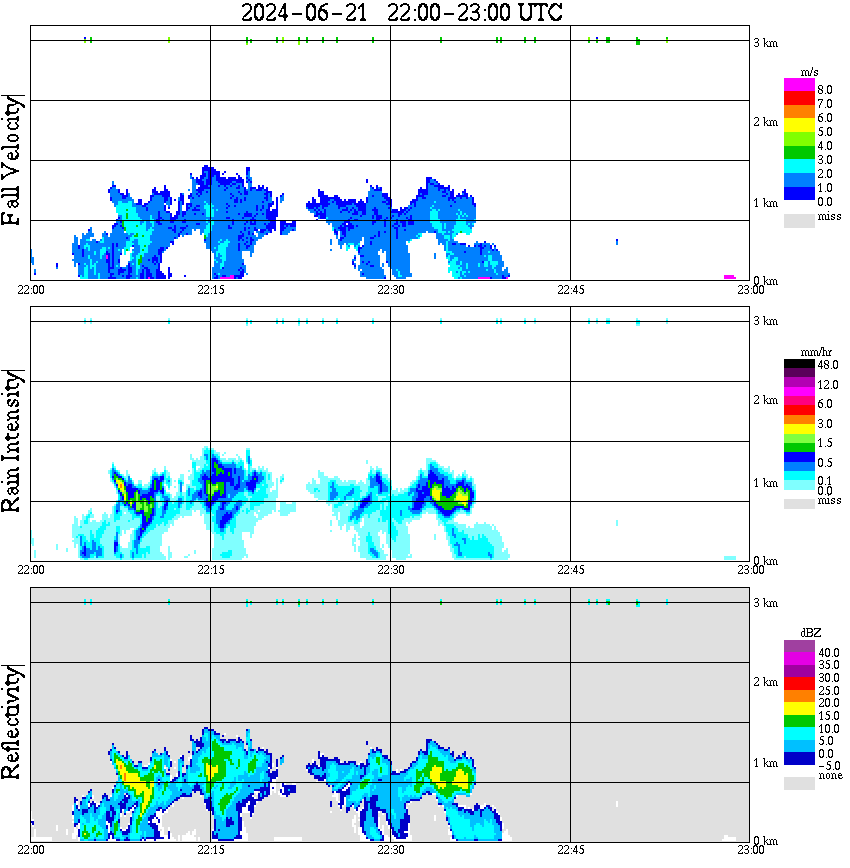Click the 7.0 value in m/s legend

[825, 104]
